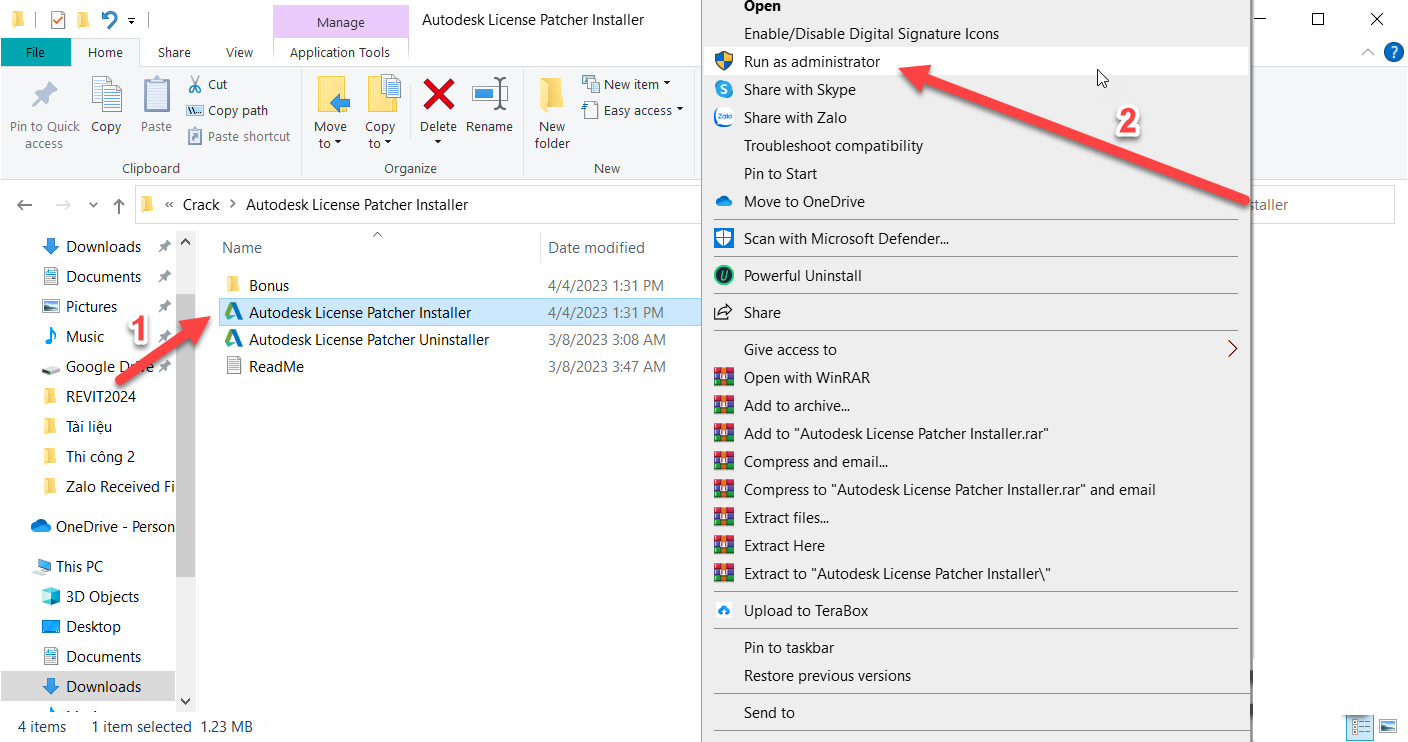Open Pictures in the navigation pane
The image size is (1408, 742).
pos(92,307)
